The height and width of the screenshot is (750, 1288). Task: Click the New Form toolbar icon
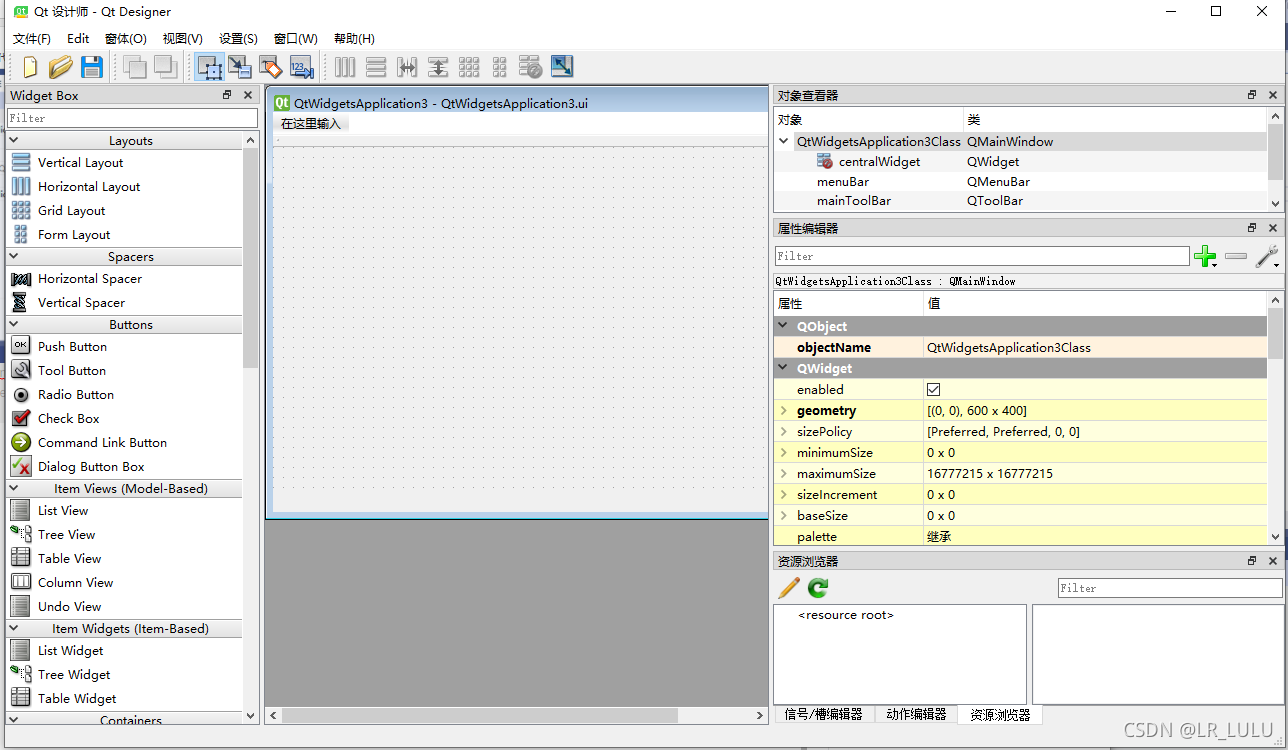(x=31, y=67)
